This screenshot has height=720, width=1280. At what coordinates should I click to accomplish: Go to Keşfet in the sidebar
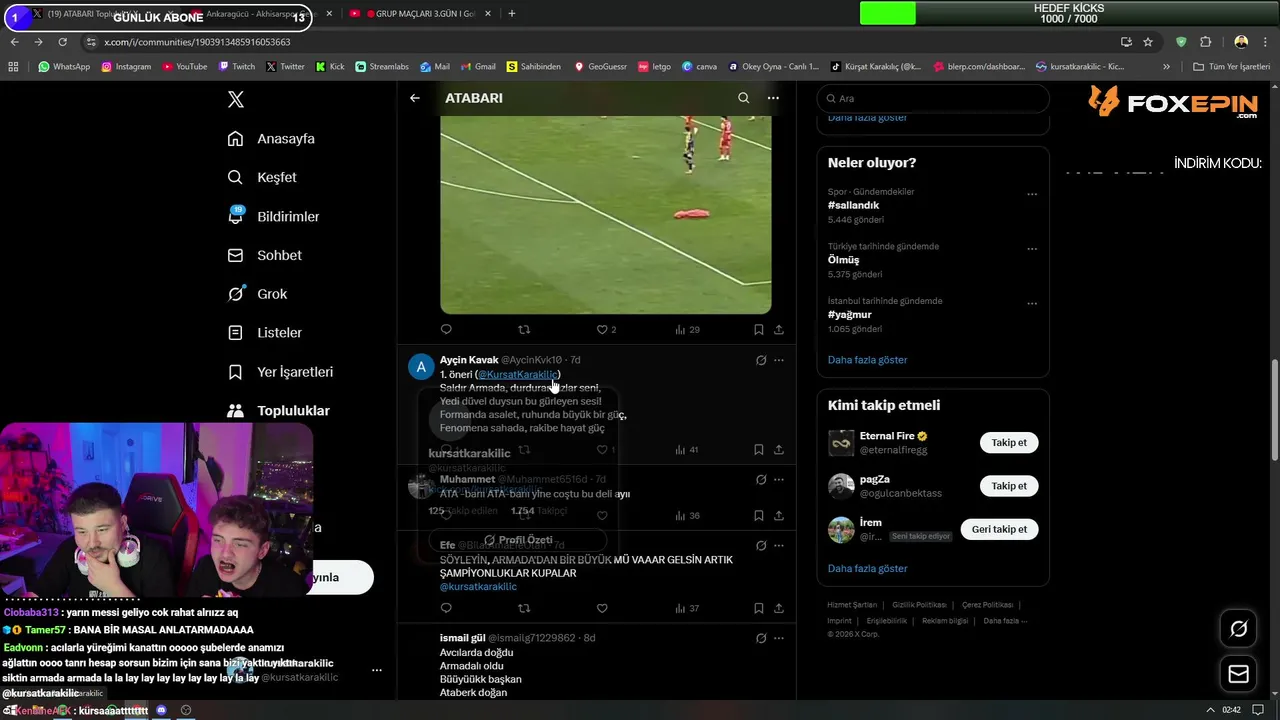262,177
